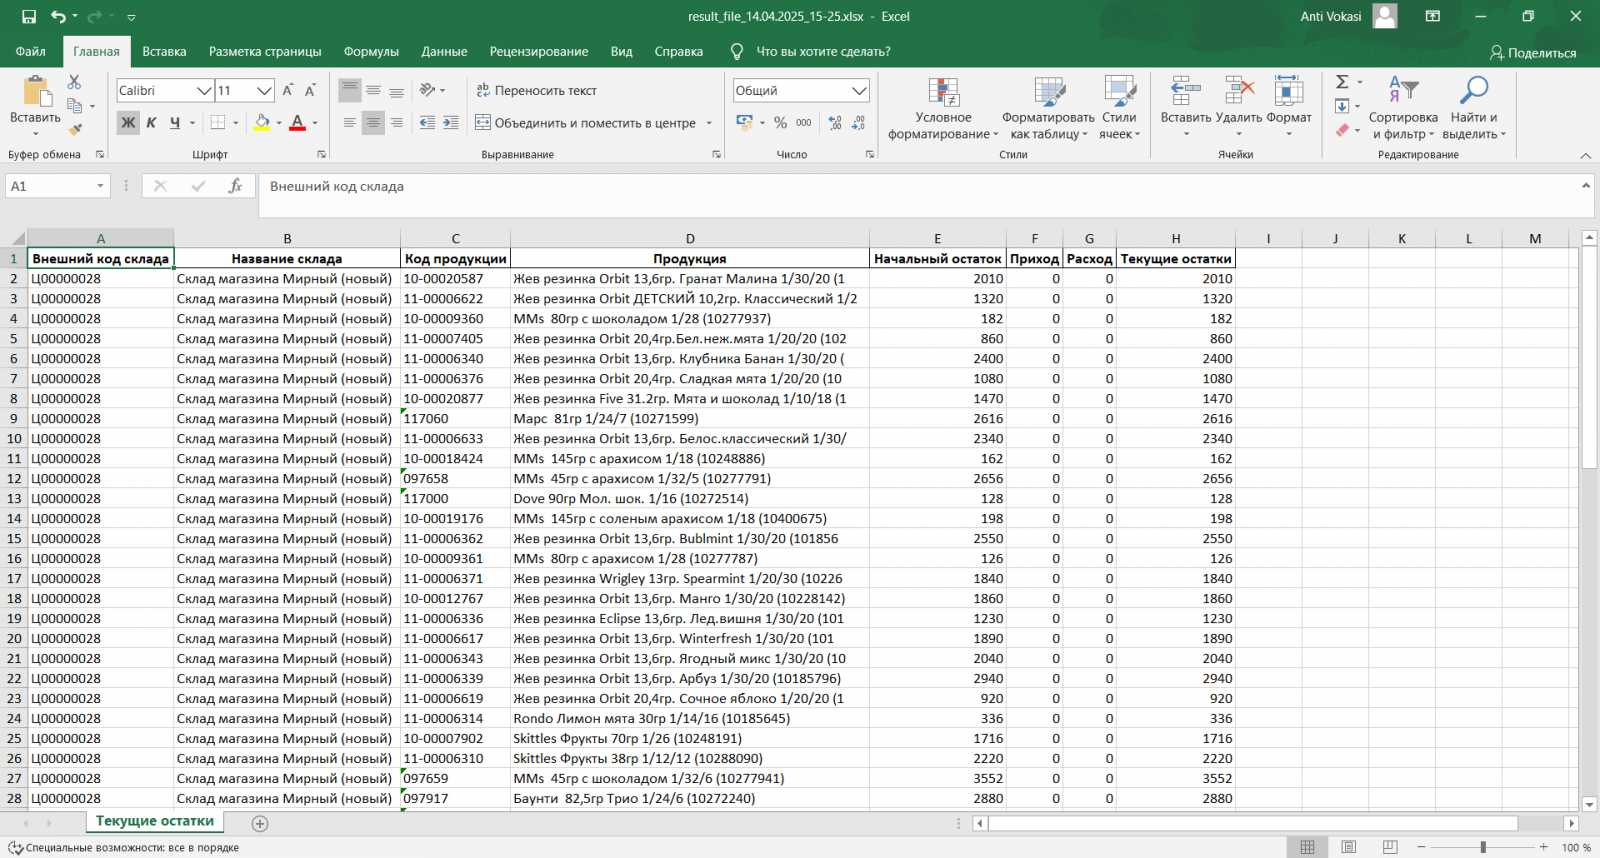Open the Calibri font name dropdown
The height and width of the screenshot is (858, 1600).
click(x=204, y=91)
